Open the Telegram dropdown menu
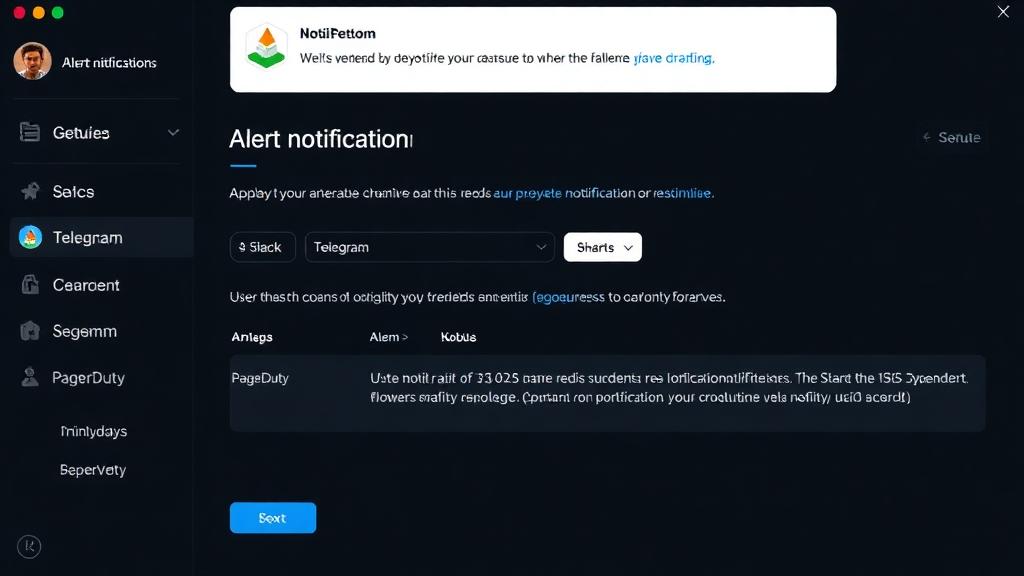1024x576 pixels. pyautogui.click(x=430, y=247)
